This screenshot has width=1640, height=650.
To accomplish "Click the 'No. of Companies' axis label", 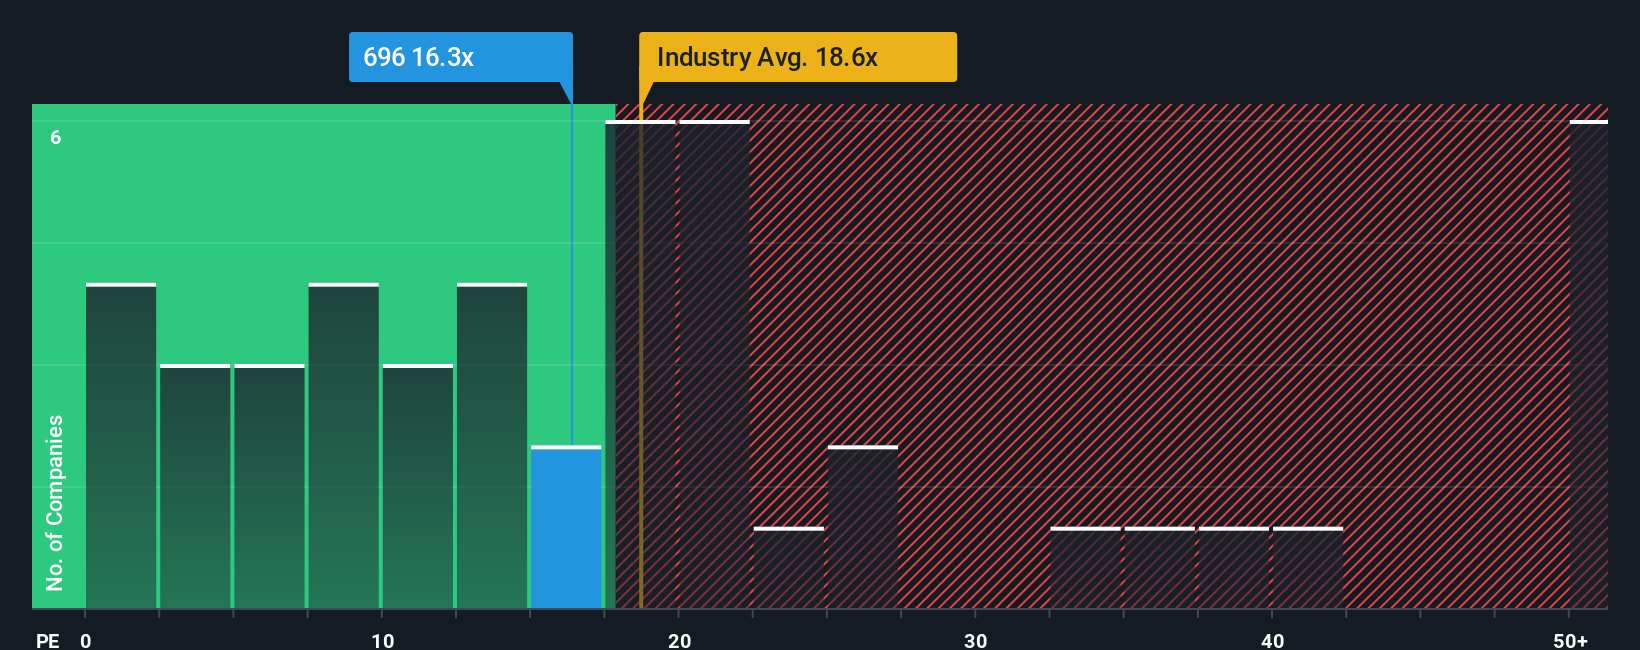I will [x=55, y=502].
